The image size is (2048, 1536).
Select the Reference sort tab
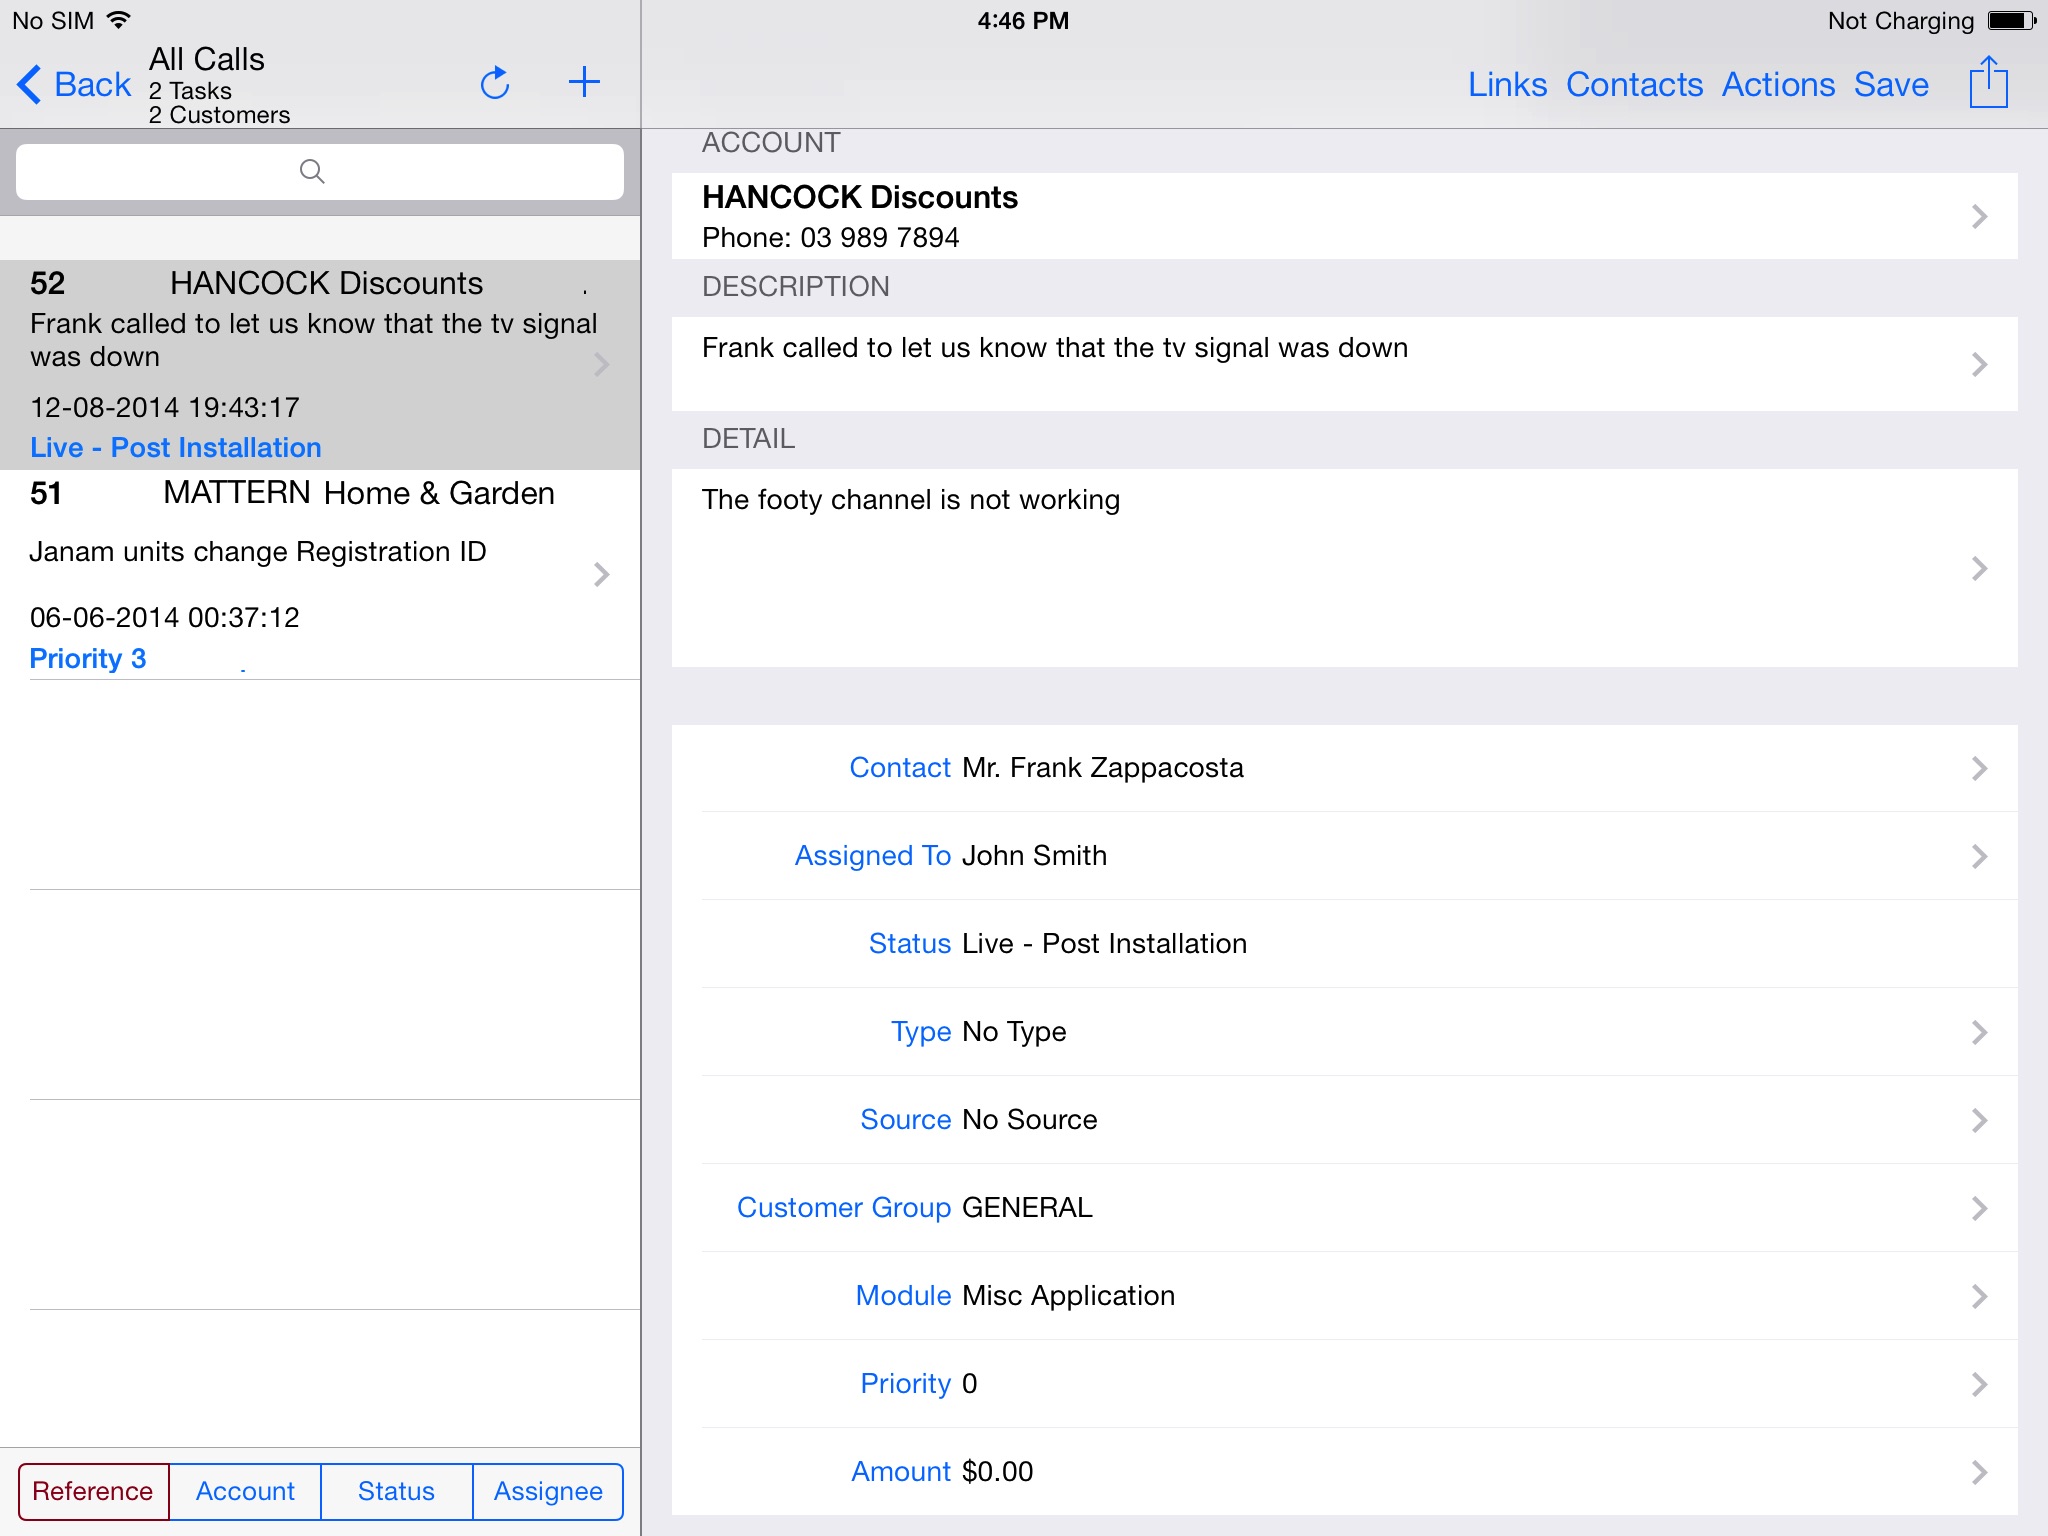click(x=90, y=1491)
